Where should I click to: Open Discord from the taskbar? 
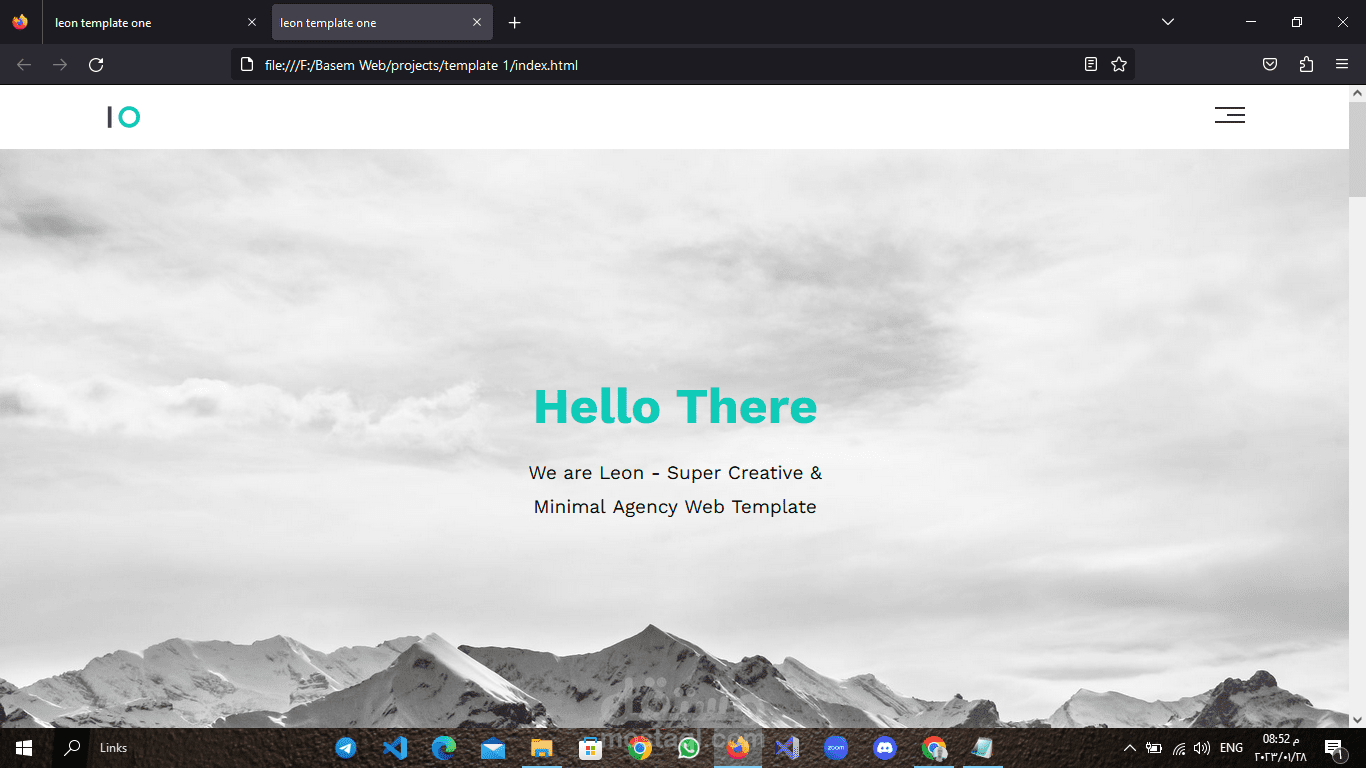(885, 748)
